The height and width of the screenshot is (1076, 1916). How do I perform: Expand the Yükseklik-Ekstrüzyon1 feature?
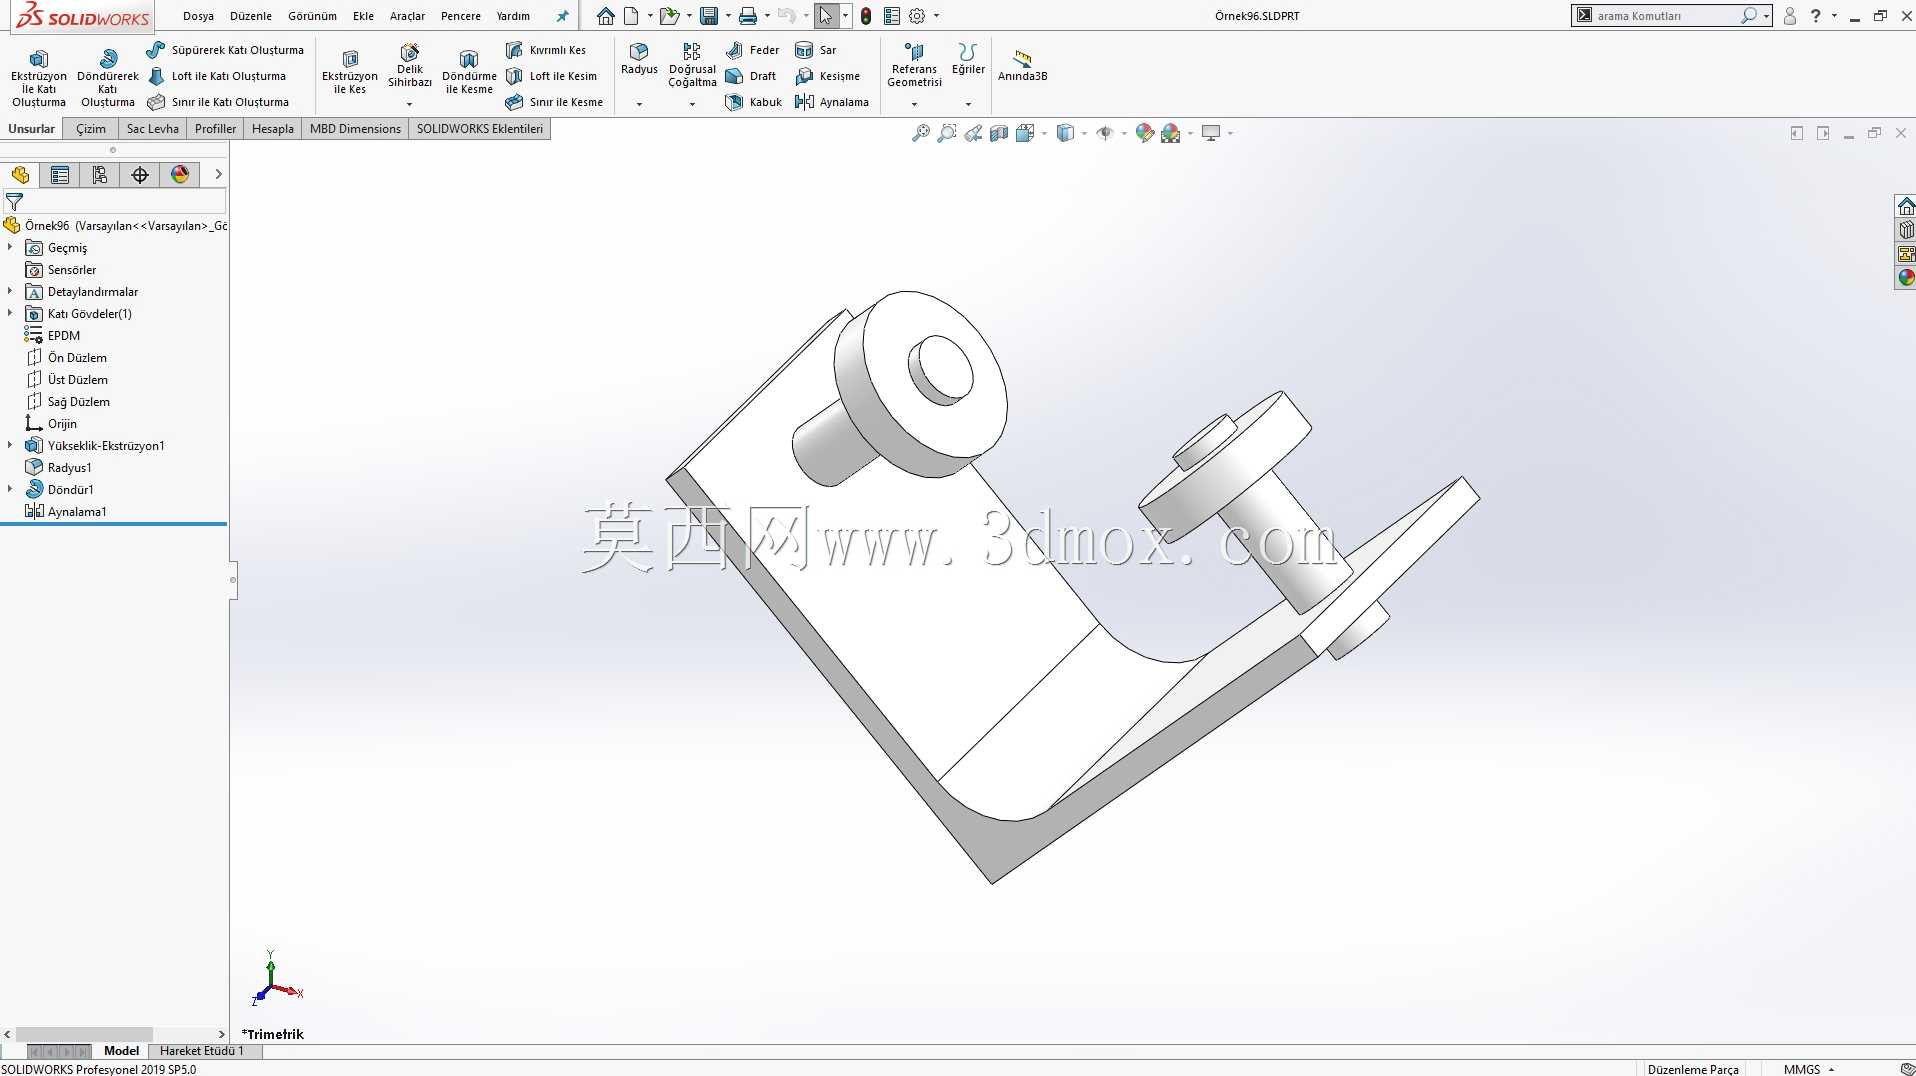(x=10, y=445)
